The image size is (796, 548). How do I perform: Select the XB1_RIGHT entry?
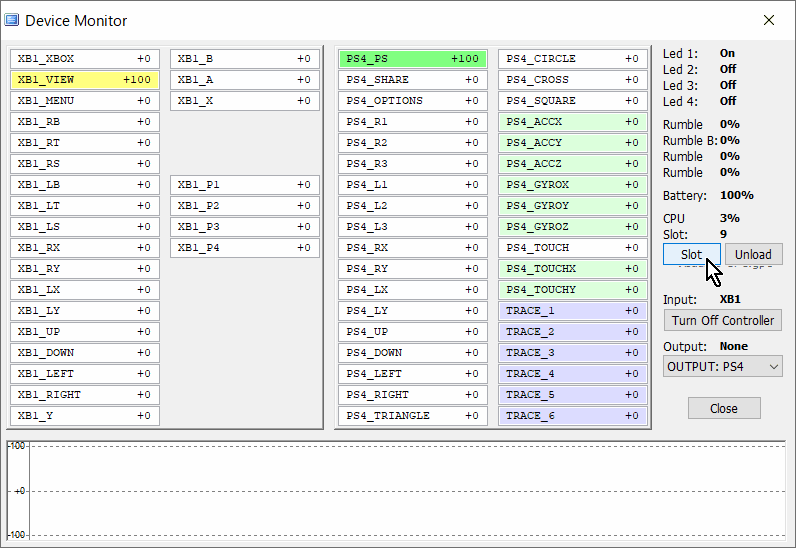[x=85, y=395]
